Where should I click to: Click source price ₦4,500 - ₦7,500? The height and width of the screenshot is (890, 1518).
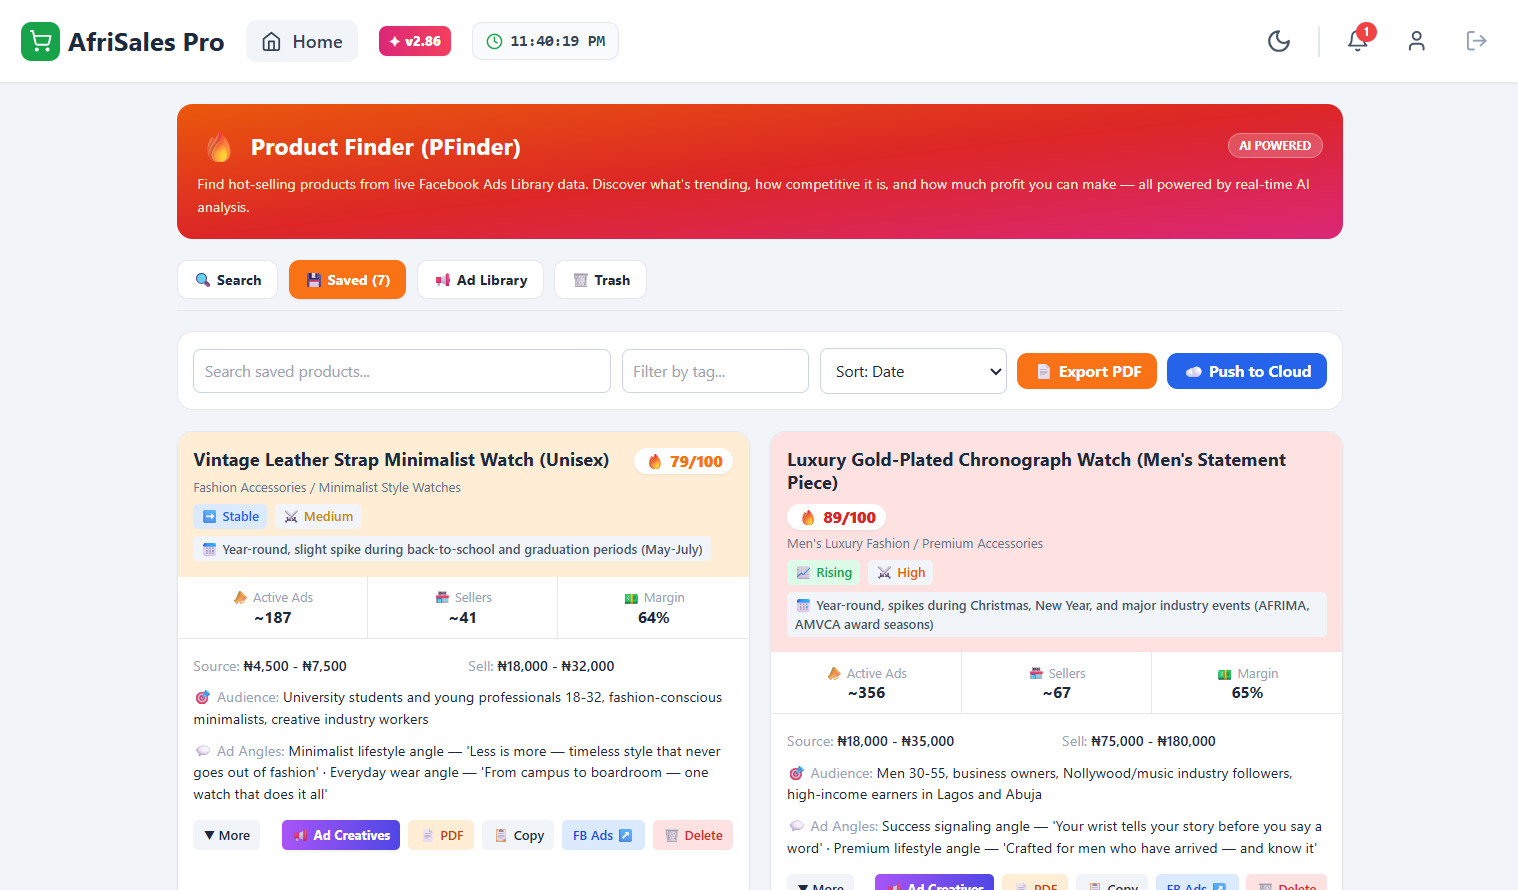[x=295, y=666]
